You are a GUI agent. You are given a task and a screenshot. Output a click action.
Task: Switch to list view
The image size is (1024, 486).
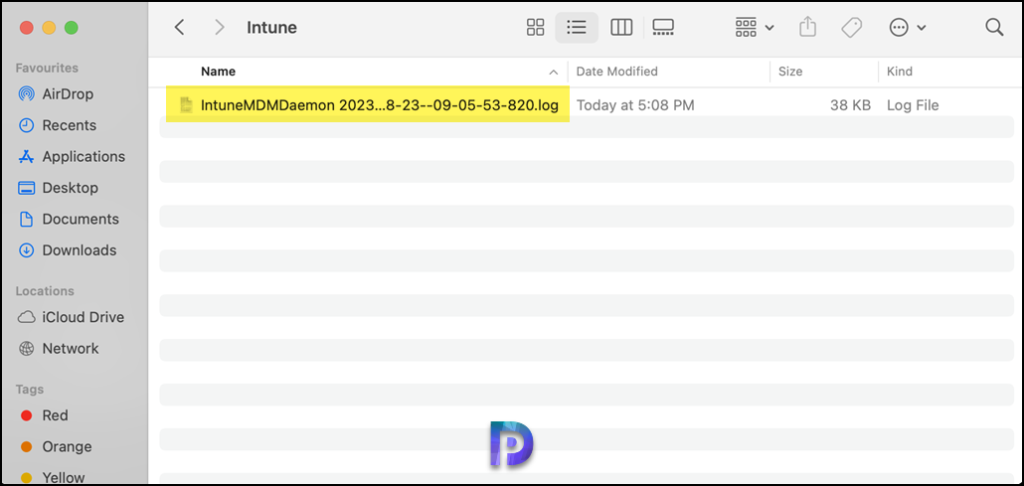coord(576,27)
